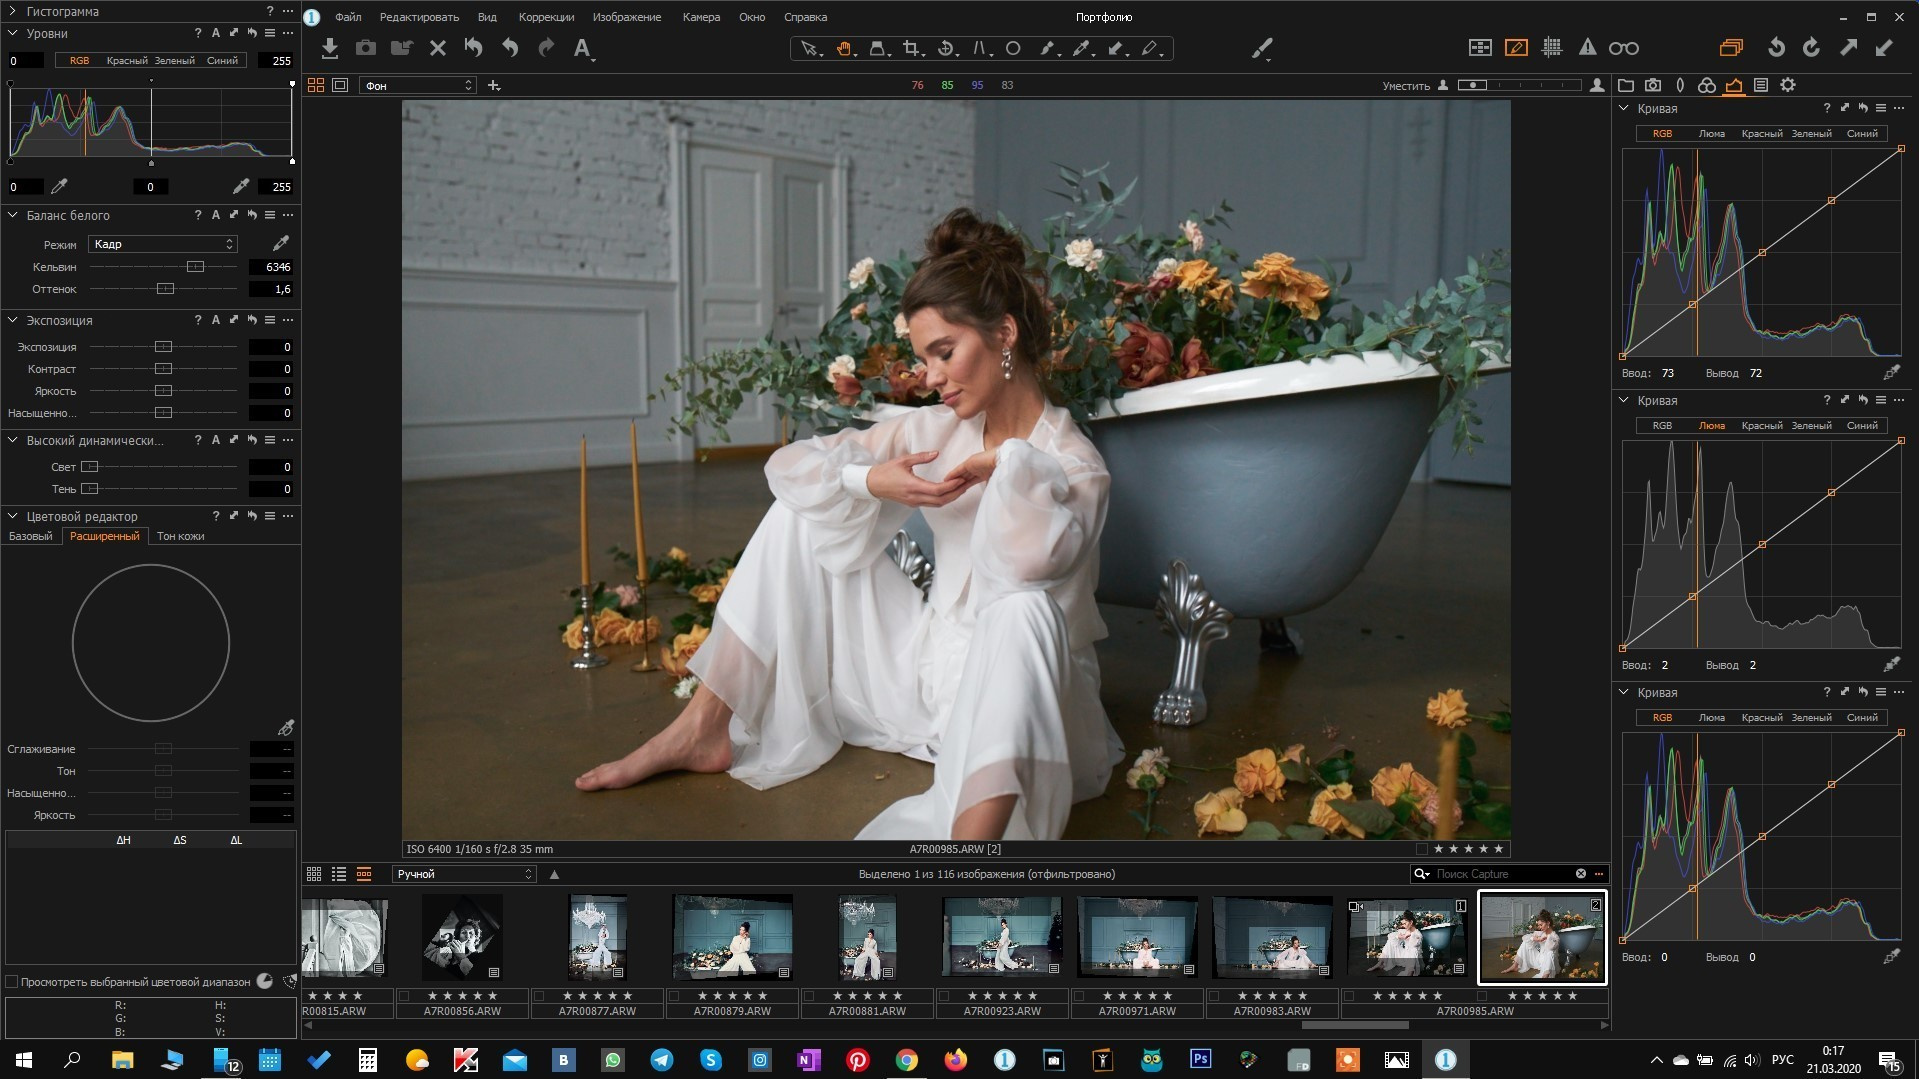
Task: Activate the Pan hand tool
Action: [844, 48]
